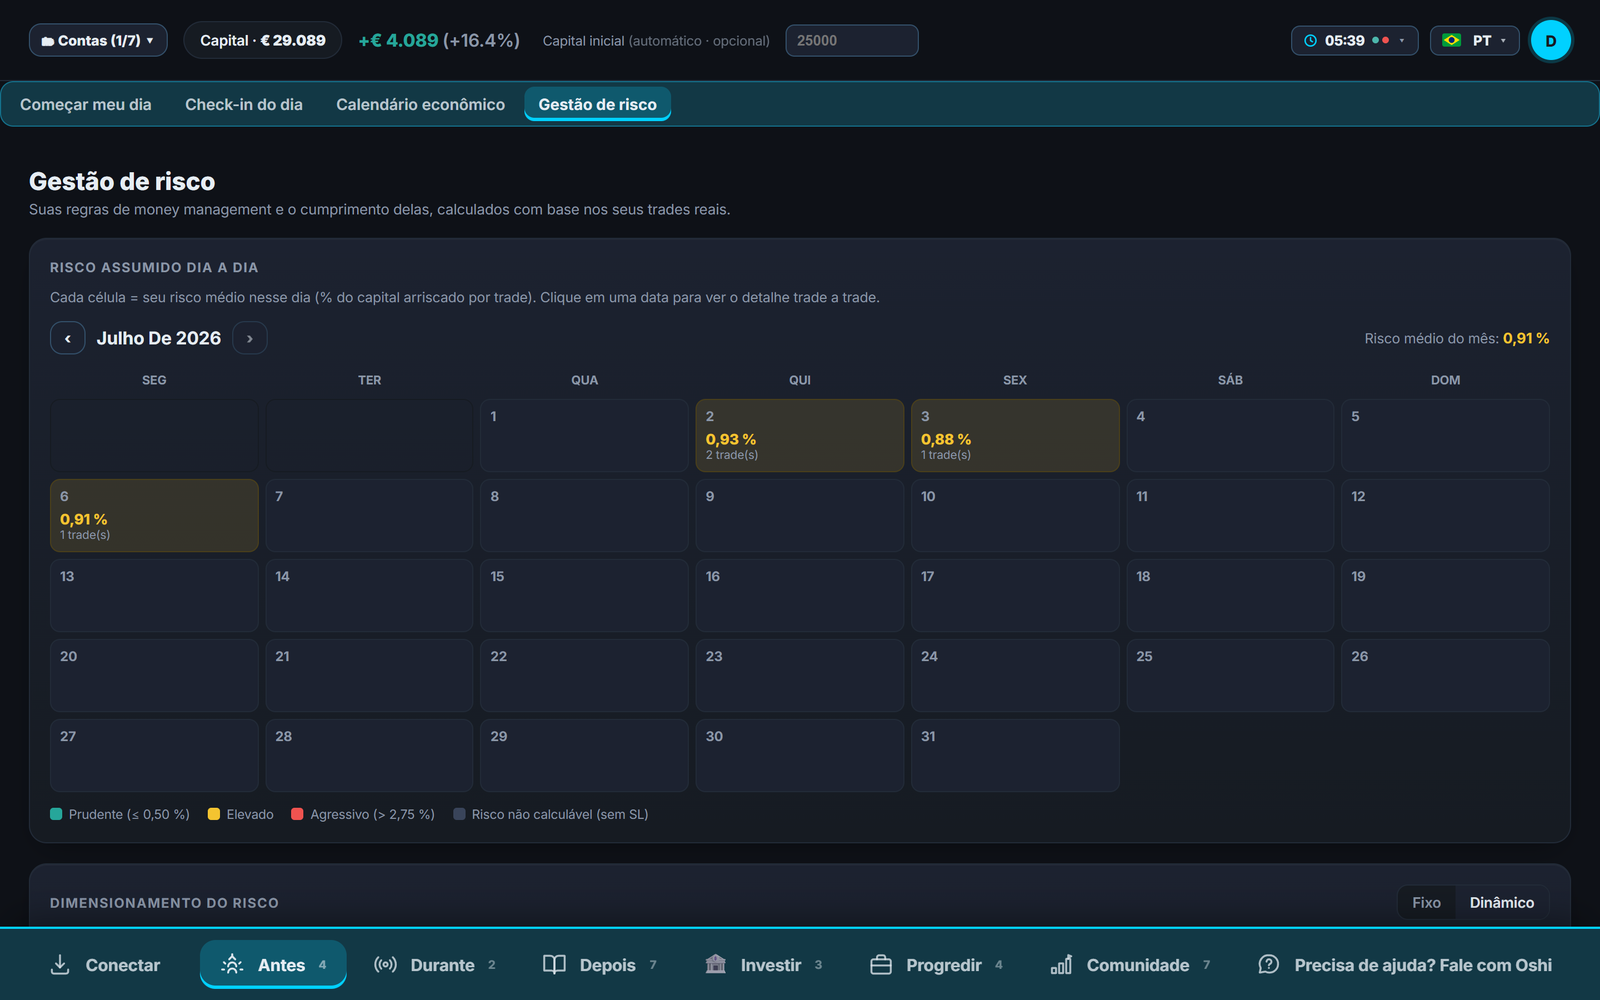The image size is (1600, 1000).
Task: Open July 2 cell with 0,93 %
Action: pos(800,435)
